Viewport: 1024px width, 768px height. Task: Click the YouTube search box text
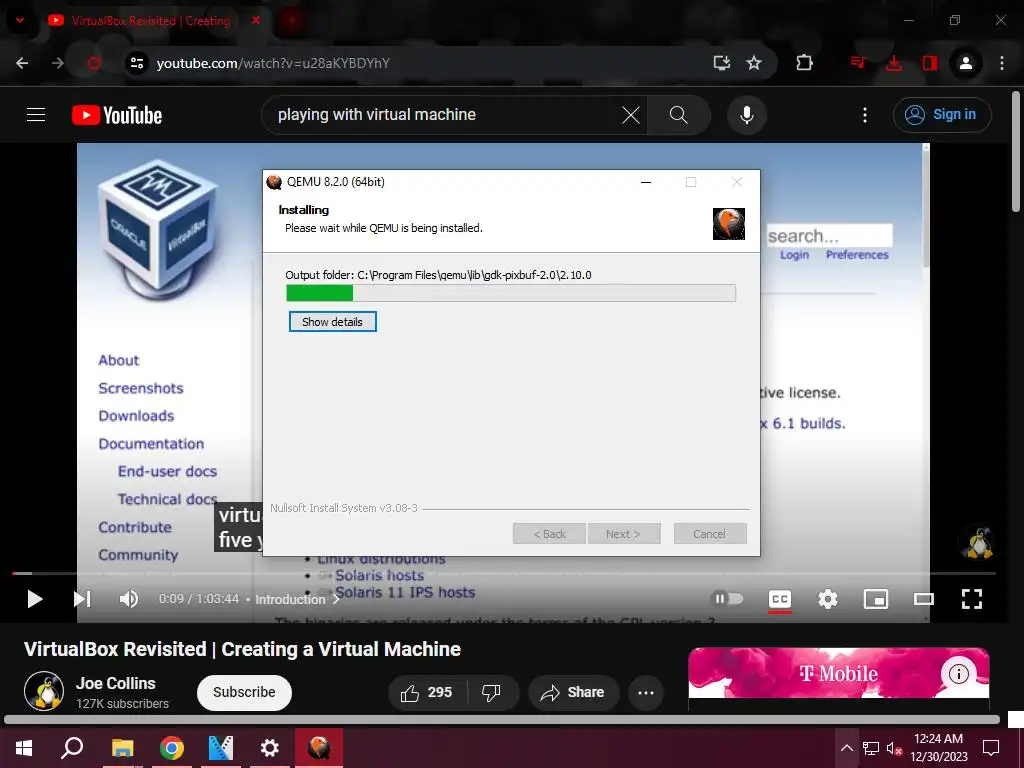(x=377, y=115)
